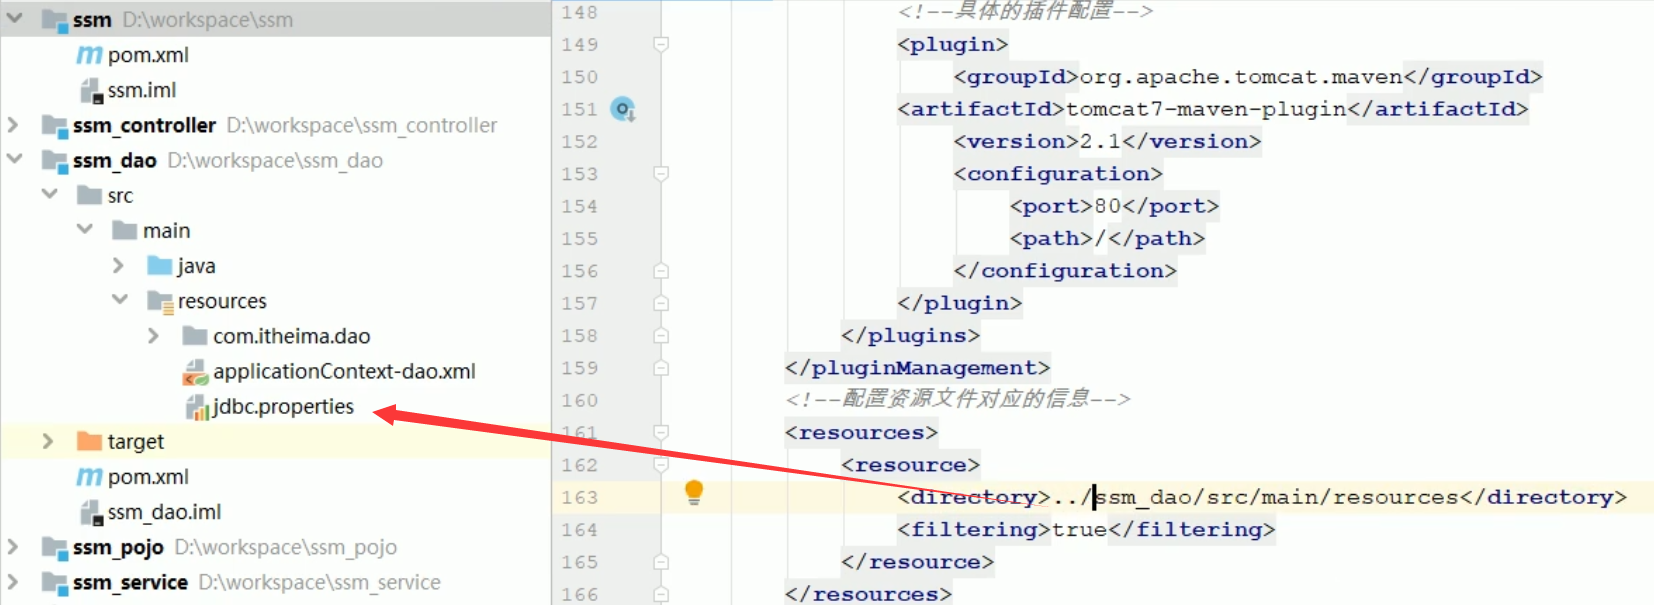The height and width of the screenshot is (605, 1654).
Task: Click the gutter navigation icon on line 151
Action: click(x=623, y=109)
